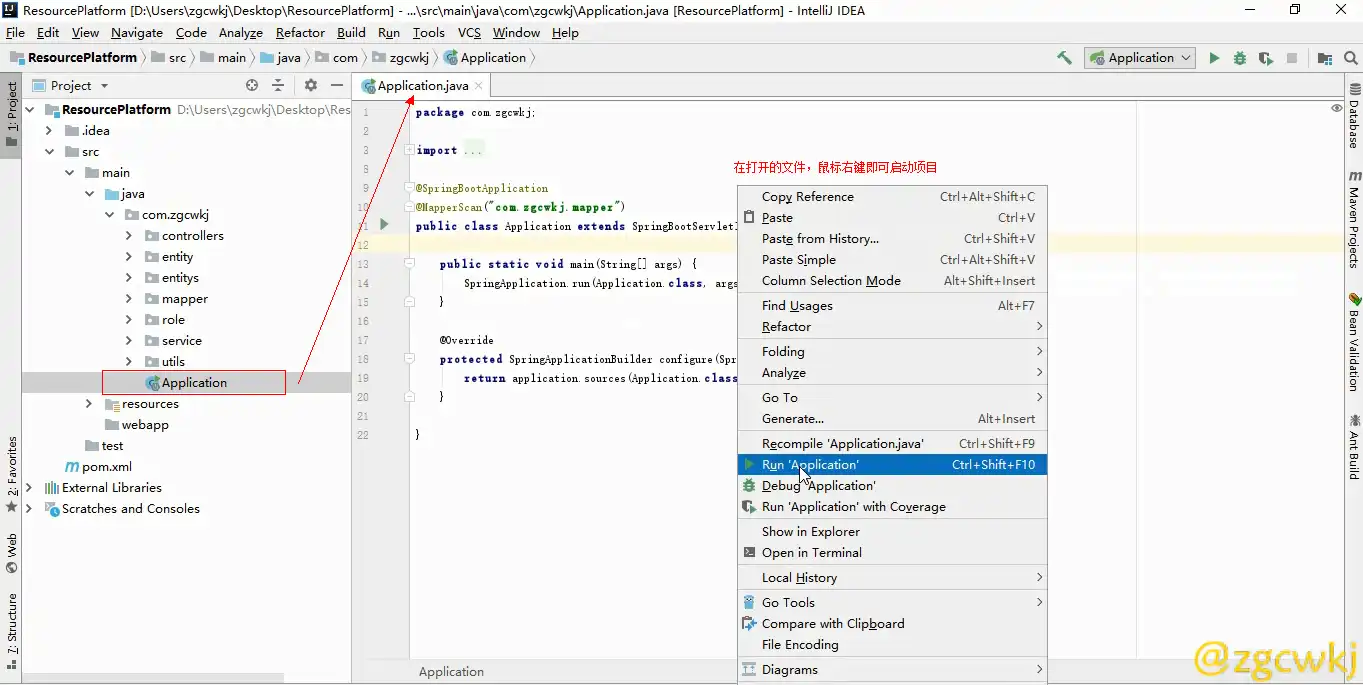Choose Show in Explorer

coord(892,532)
